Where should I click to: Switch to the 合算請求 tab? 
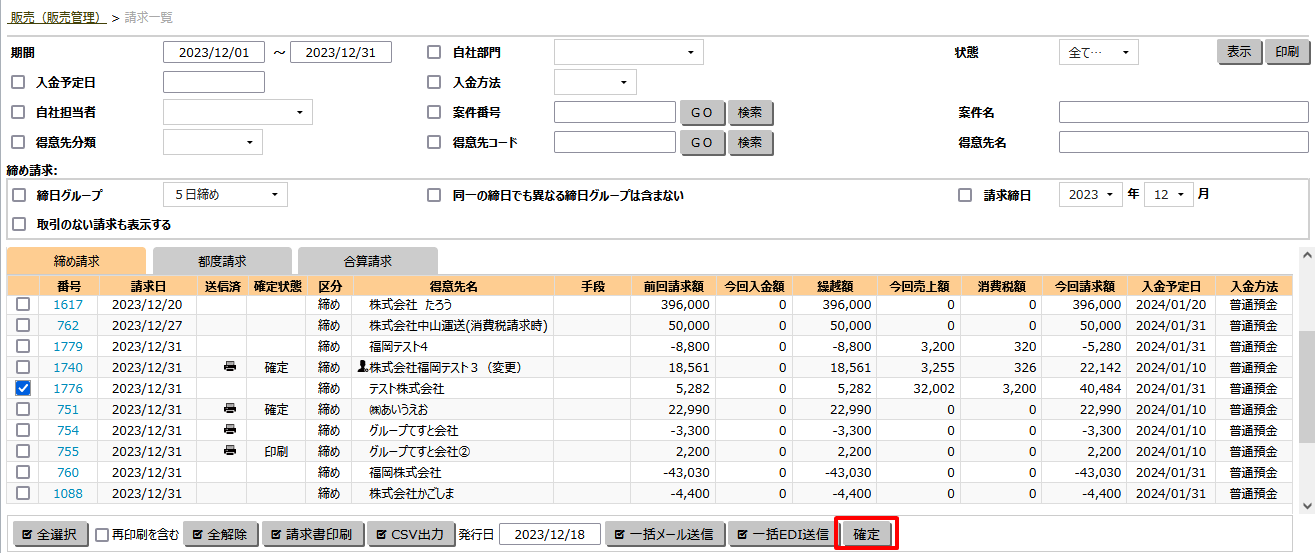pyautogui.click(x=367, y=261)
